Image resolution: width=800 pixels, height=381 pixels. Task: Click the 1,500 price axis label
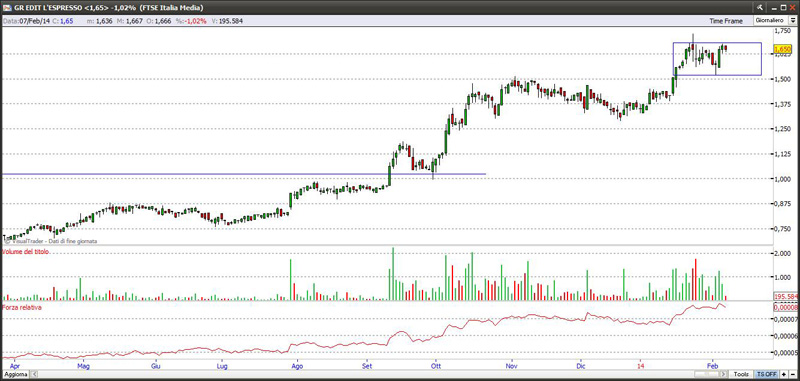pos(782,80)
